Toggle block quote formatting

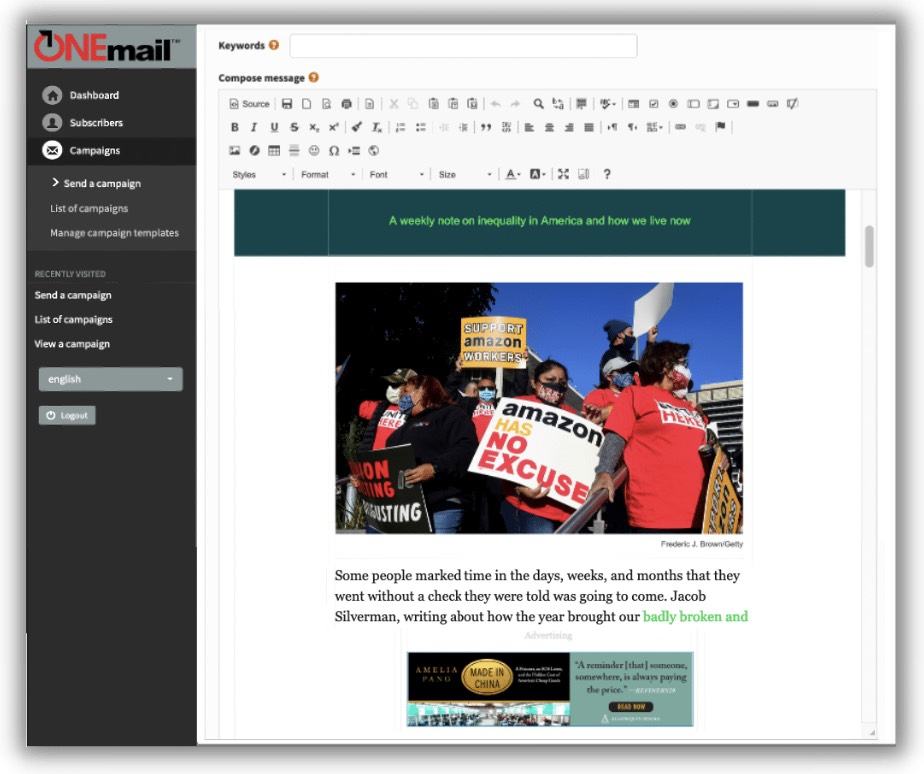pos(486,127)
